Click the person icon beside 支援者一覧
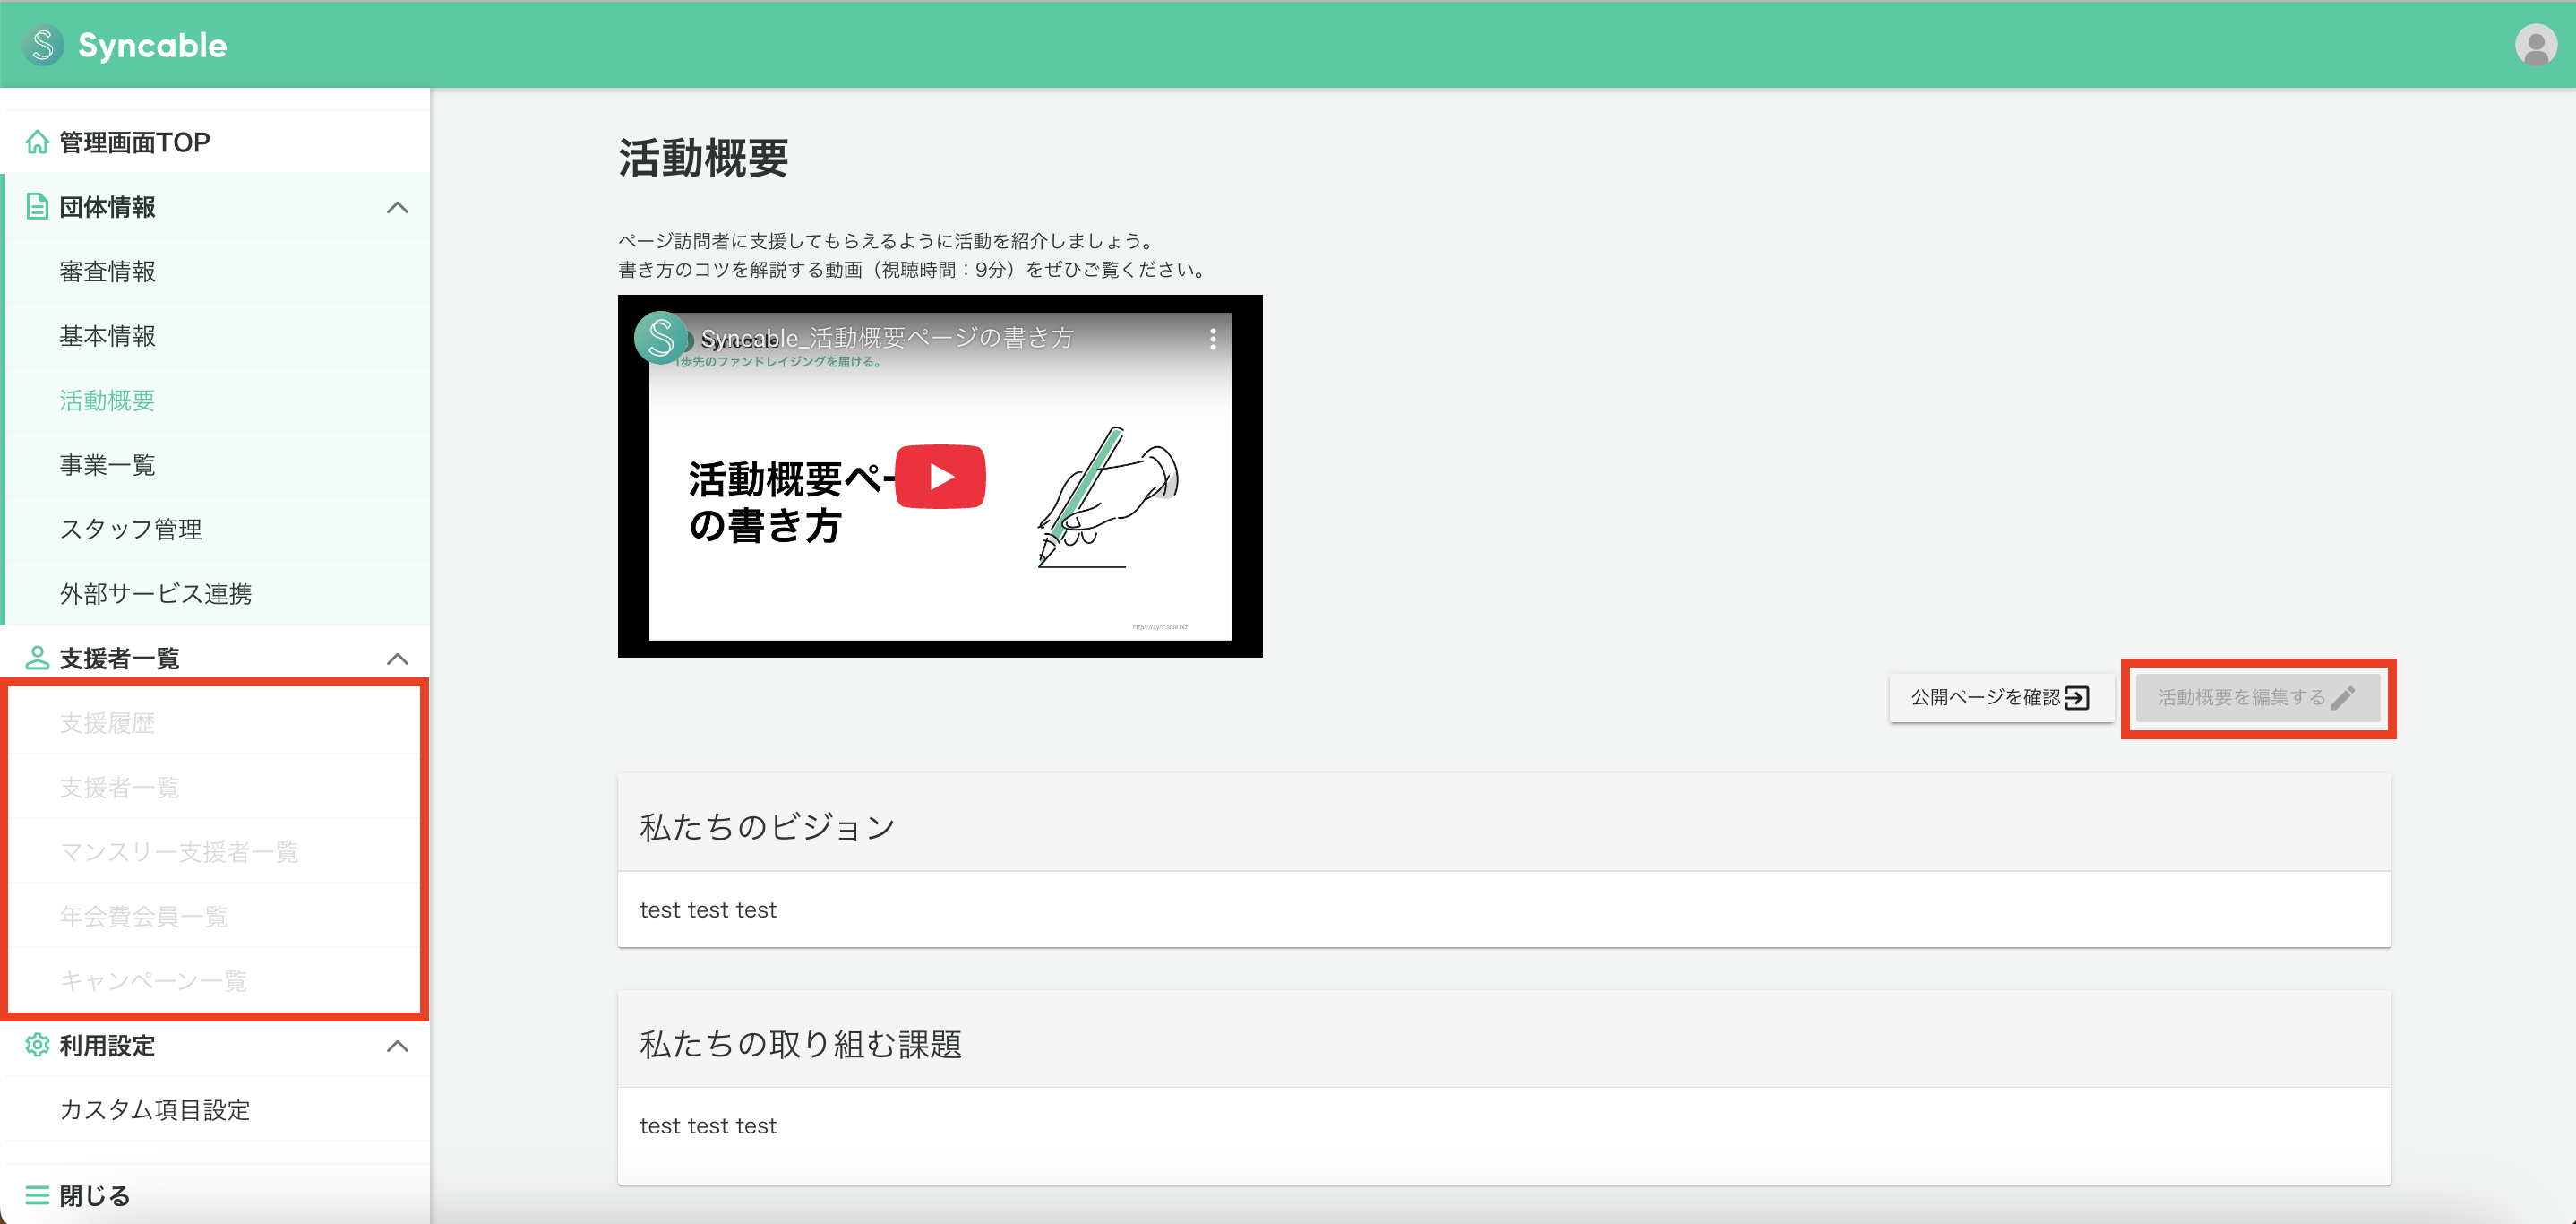The height and width of the screenshot is (1224, 2576). (x=37, y=658)
